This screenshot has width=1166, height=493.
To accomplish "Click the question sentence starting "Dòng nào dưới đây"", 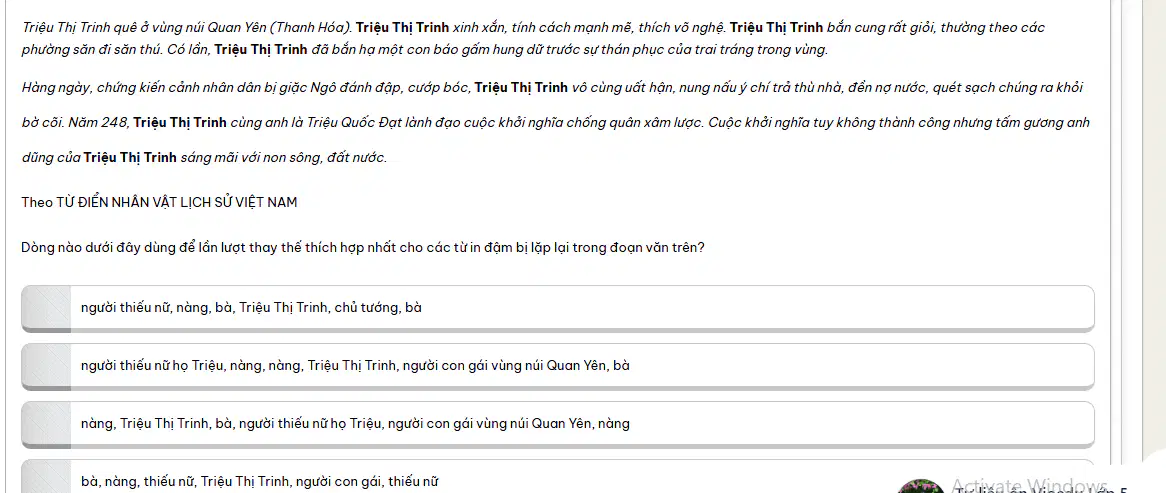I will (x=363, y=248).
